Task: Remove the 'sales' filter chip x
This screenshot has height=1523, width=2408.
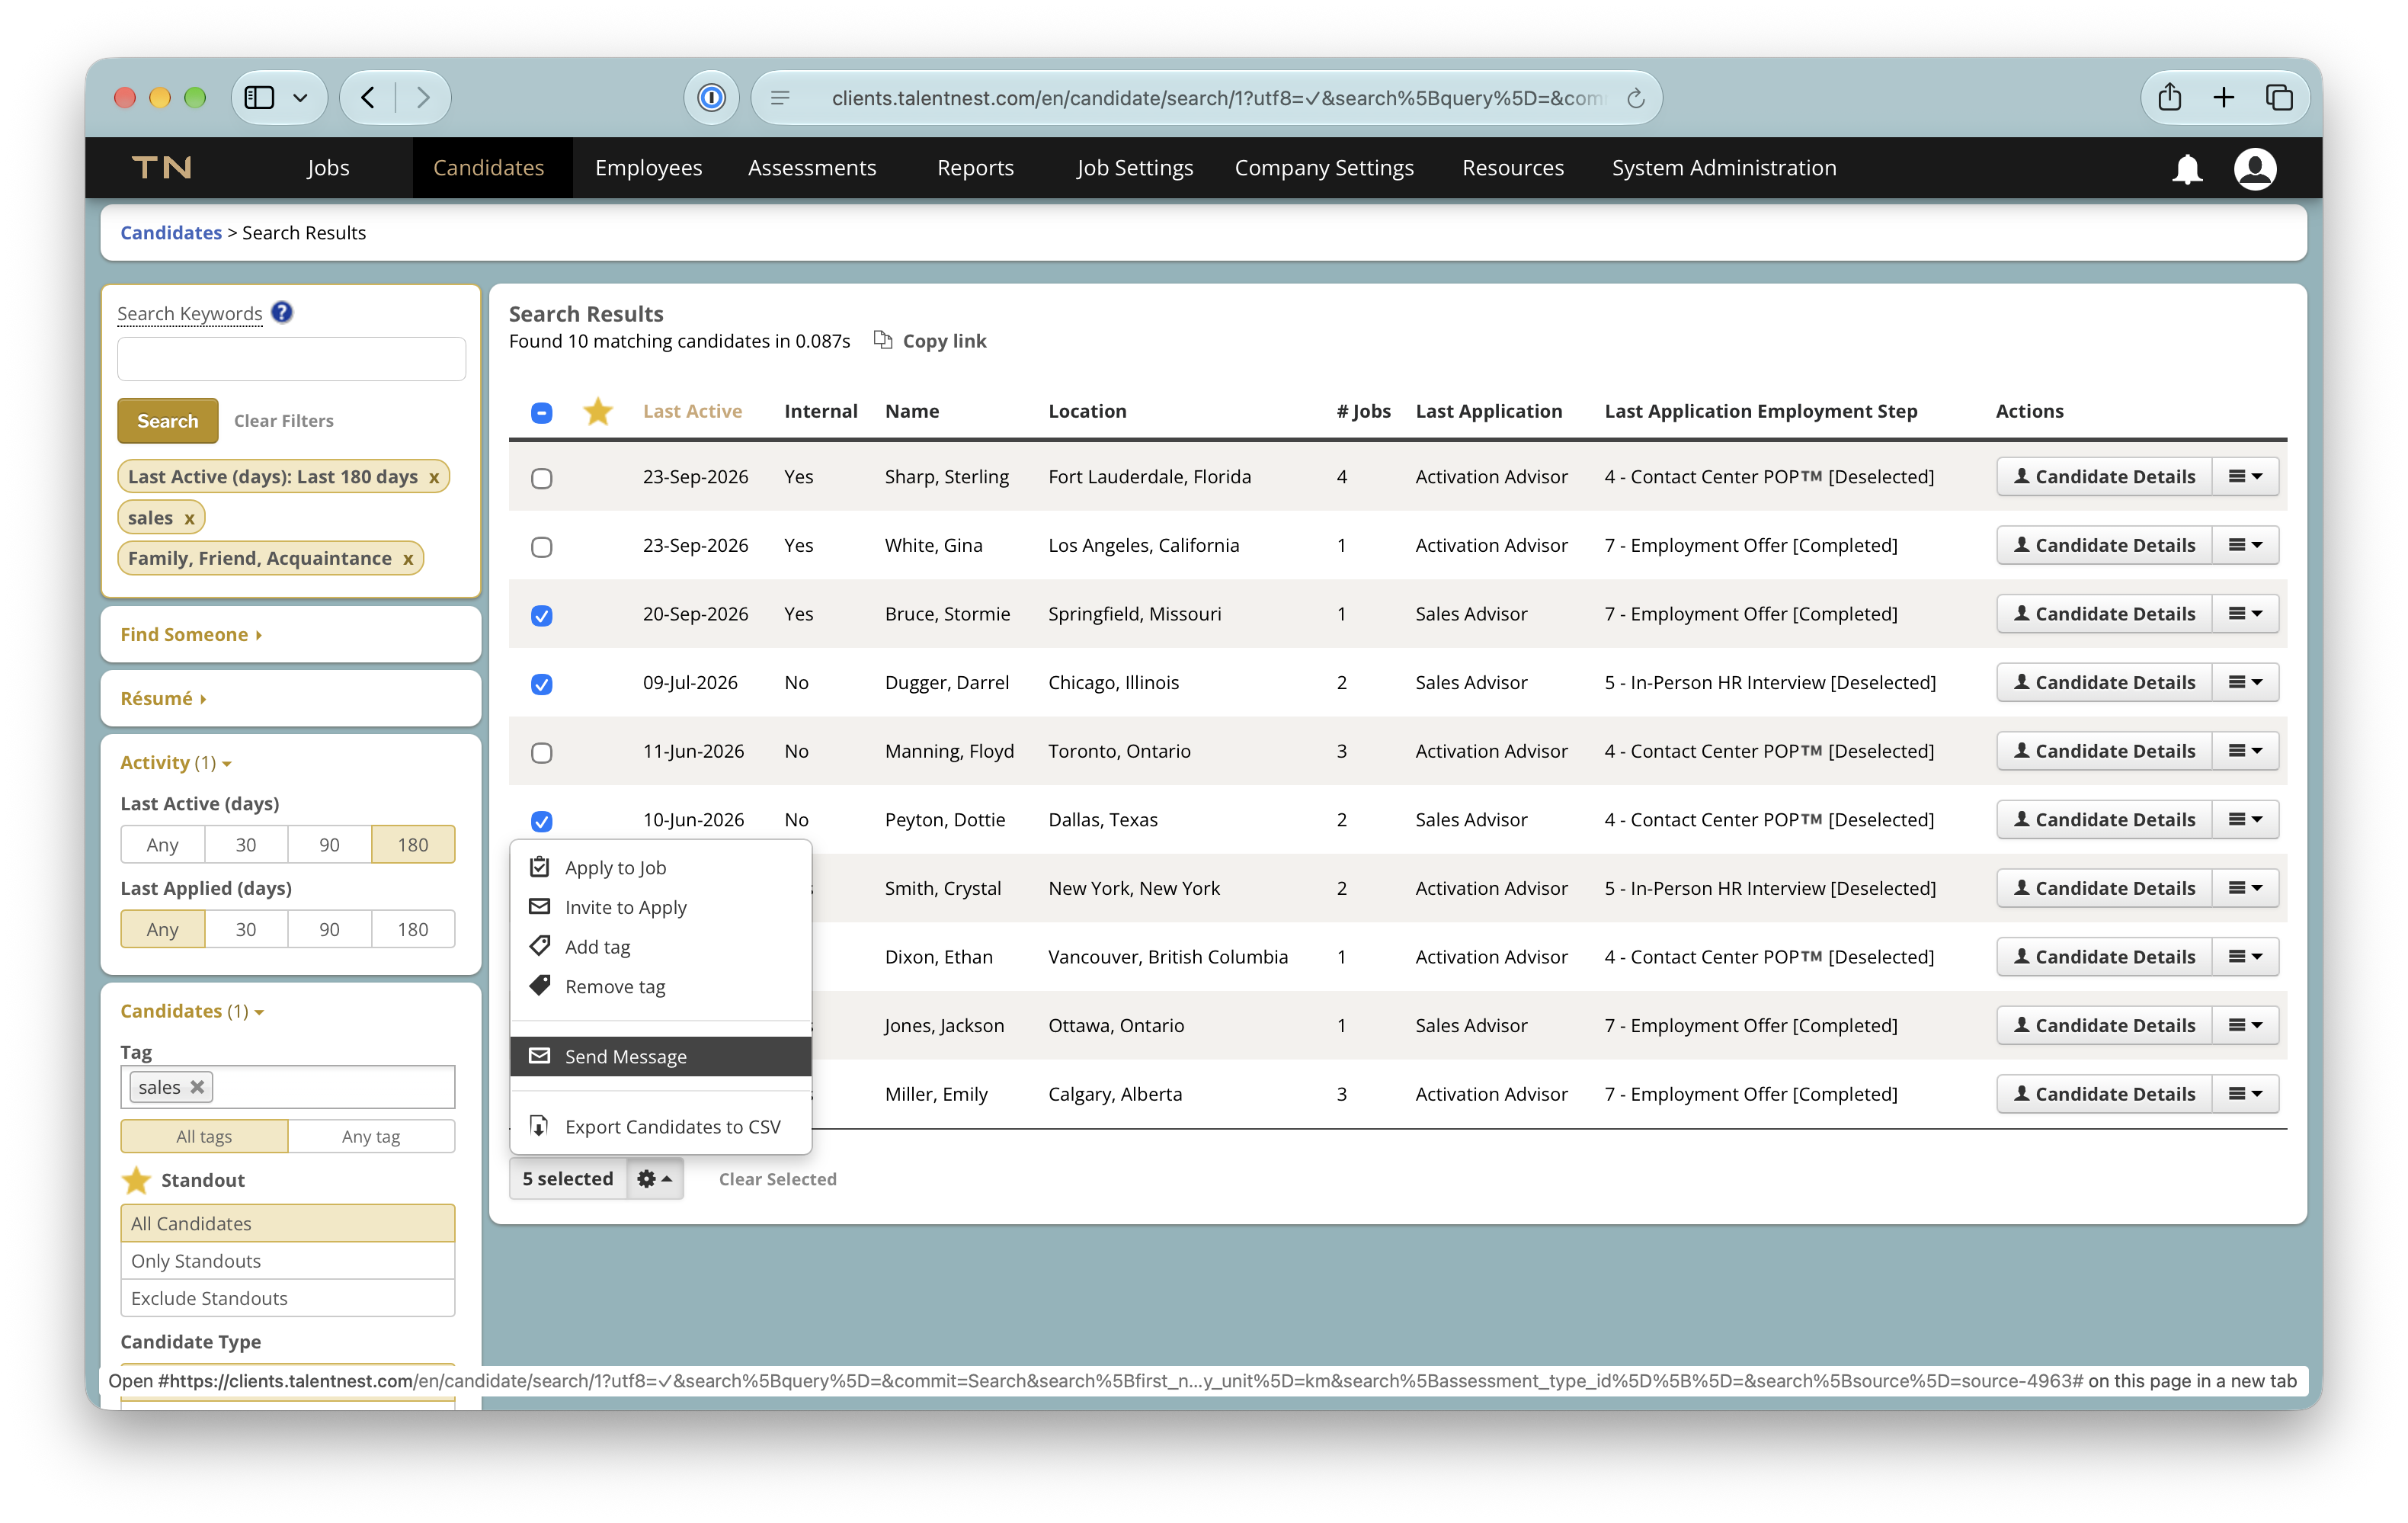Action: tap(189, 518)
